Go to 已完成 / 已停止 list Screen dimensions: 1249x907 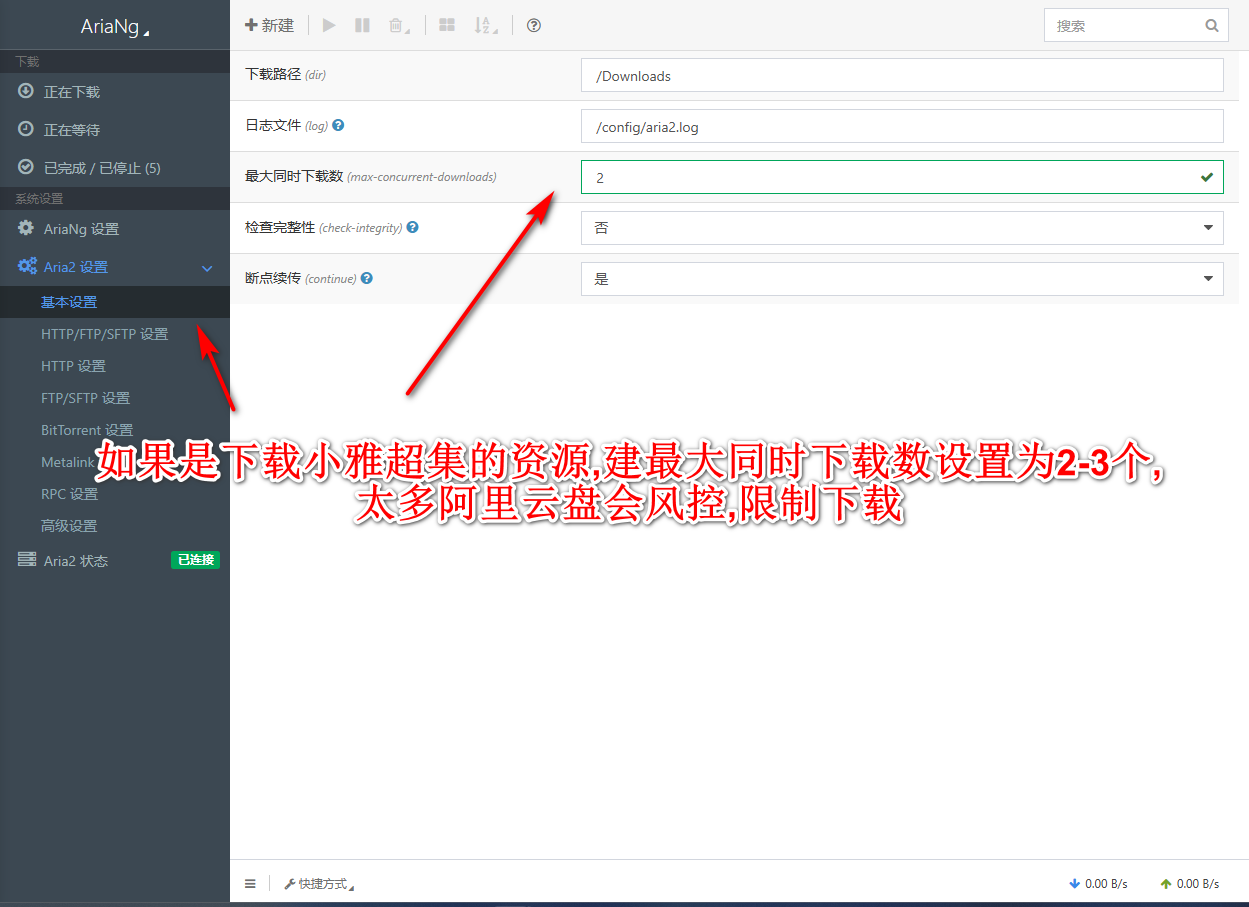[x=101, y=168]
